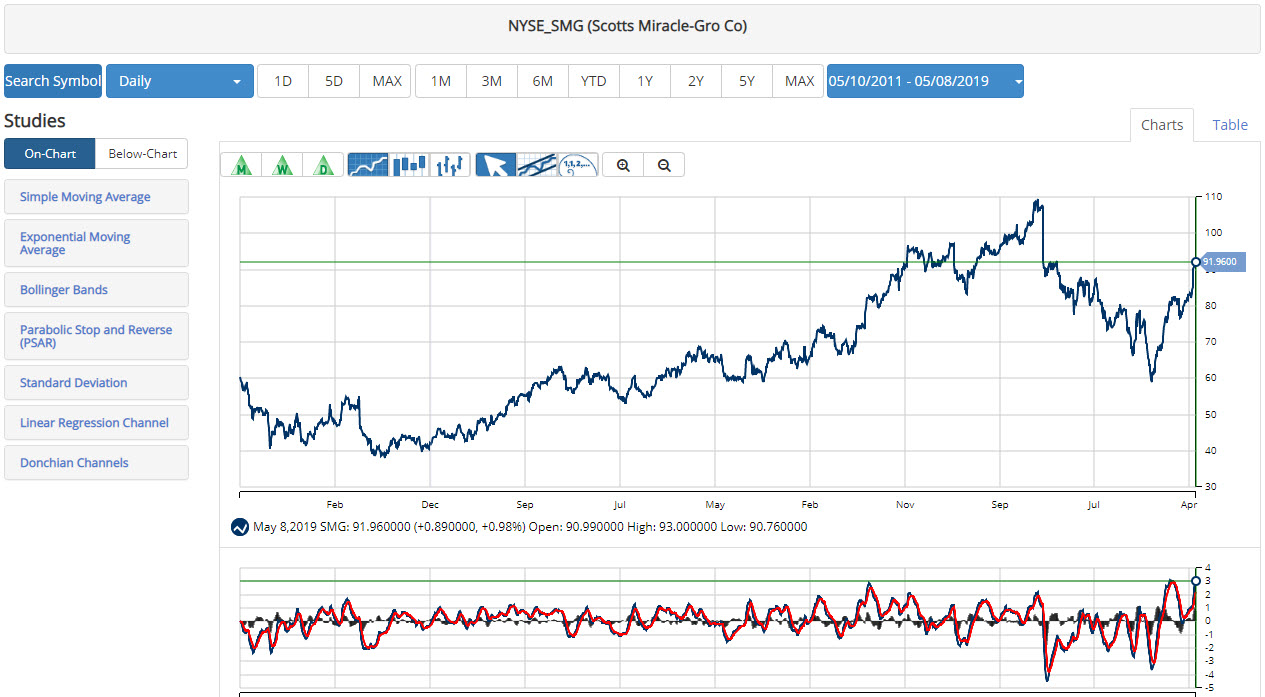
Task: Select the 1M range button
Action: tap(441, 81)
